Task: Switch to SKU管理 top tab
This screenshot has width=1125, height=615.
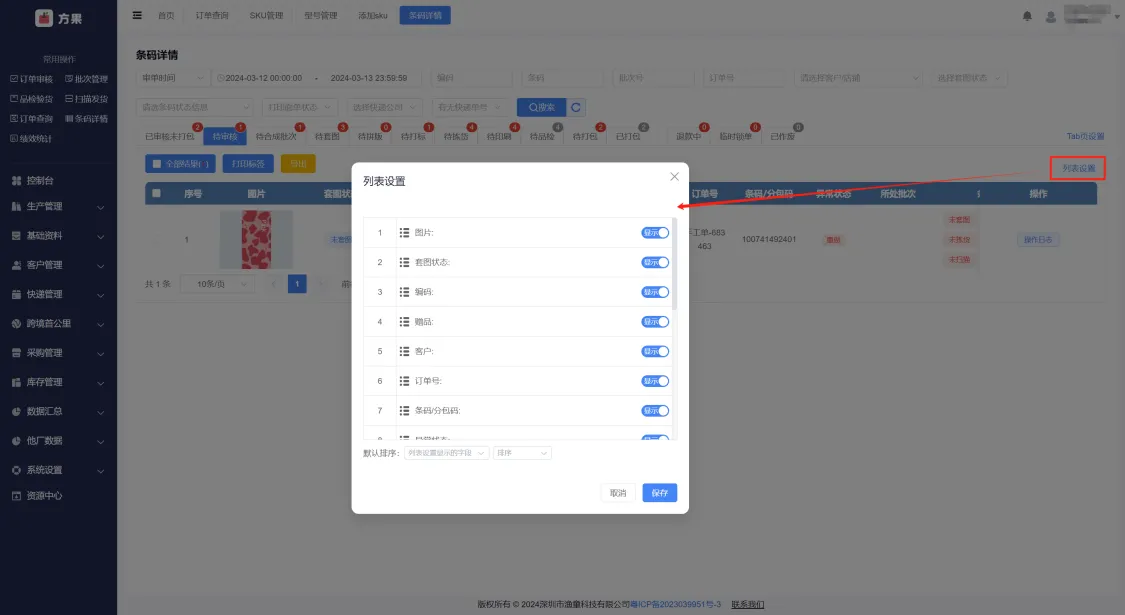Action: [x=266, y=15]
